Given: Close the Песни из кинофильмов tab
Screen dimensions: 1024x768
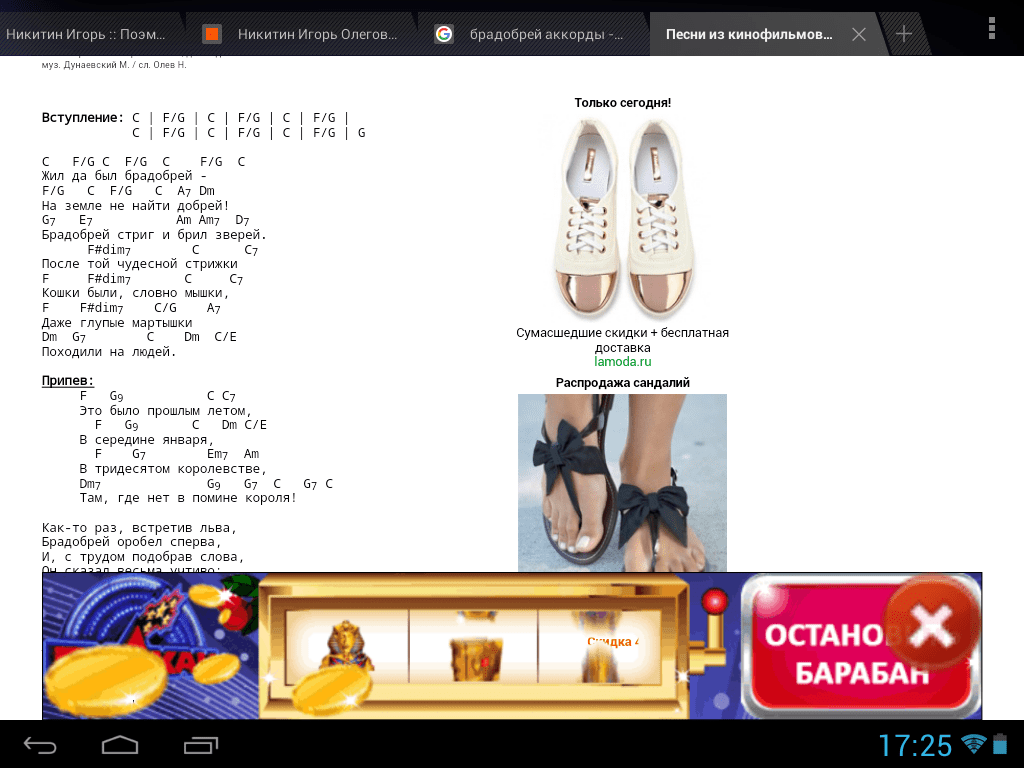Looking at the screenshot, I should point(858,34).
